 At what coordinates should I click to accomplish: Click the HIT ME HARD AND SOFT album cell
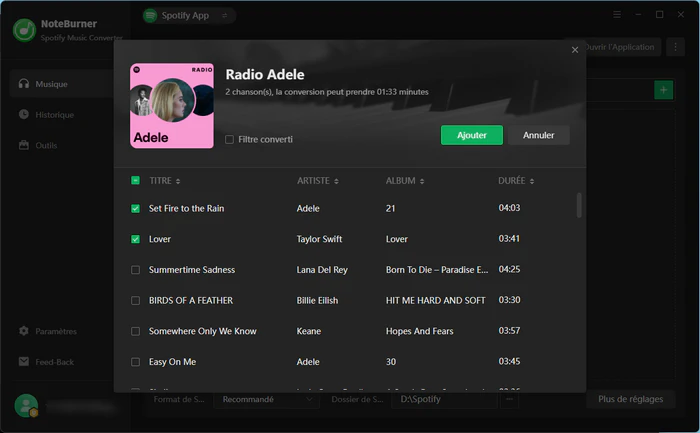tap(435, 301)
